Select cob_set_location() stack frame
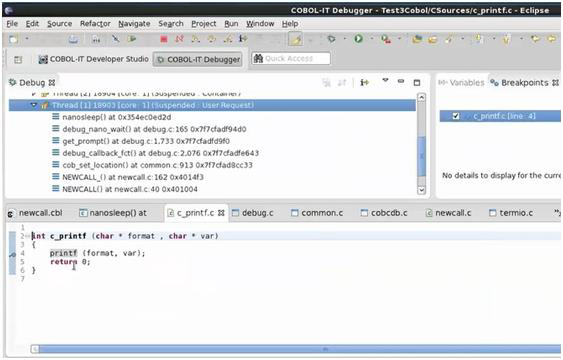The image size is (563, 360). 157,165
